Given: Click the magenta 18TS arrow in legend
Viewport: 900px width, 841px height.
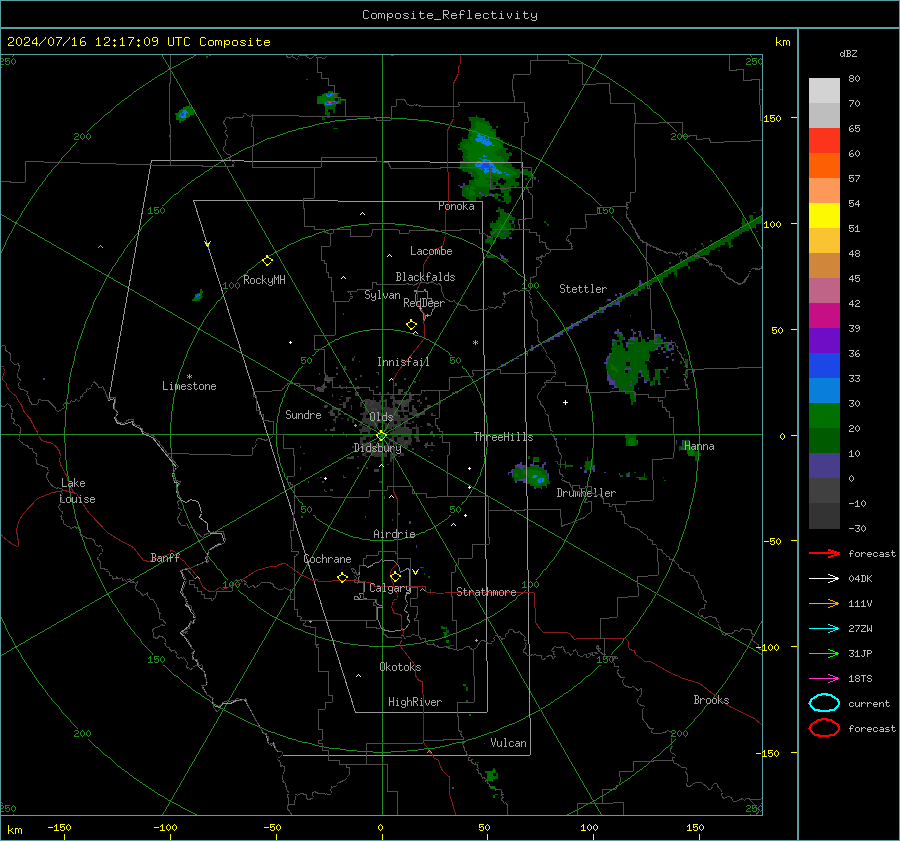Looking at the screenshot, I should click(x=824, y=679).
